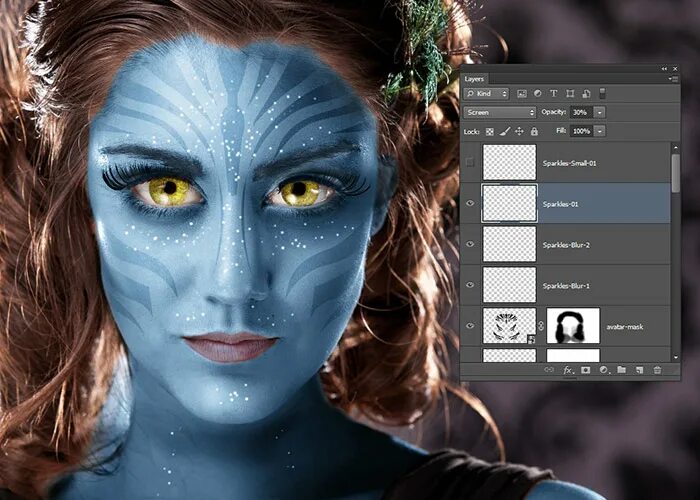Click the avatar-mask smart object thumbnail

point(509,325)
